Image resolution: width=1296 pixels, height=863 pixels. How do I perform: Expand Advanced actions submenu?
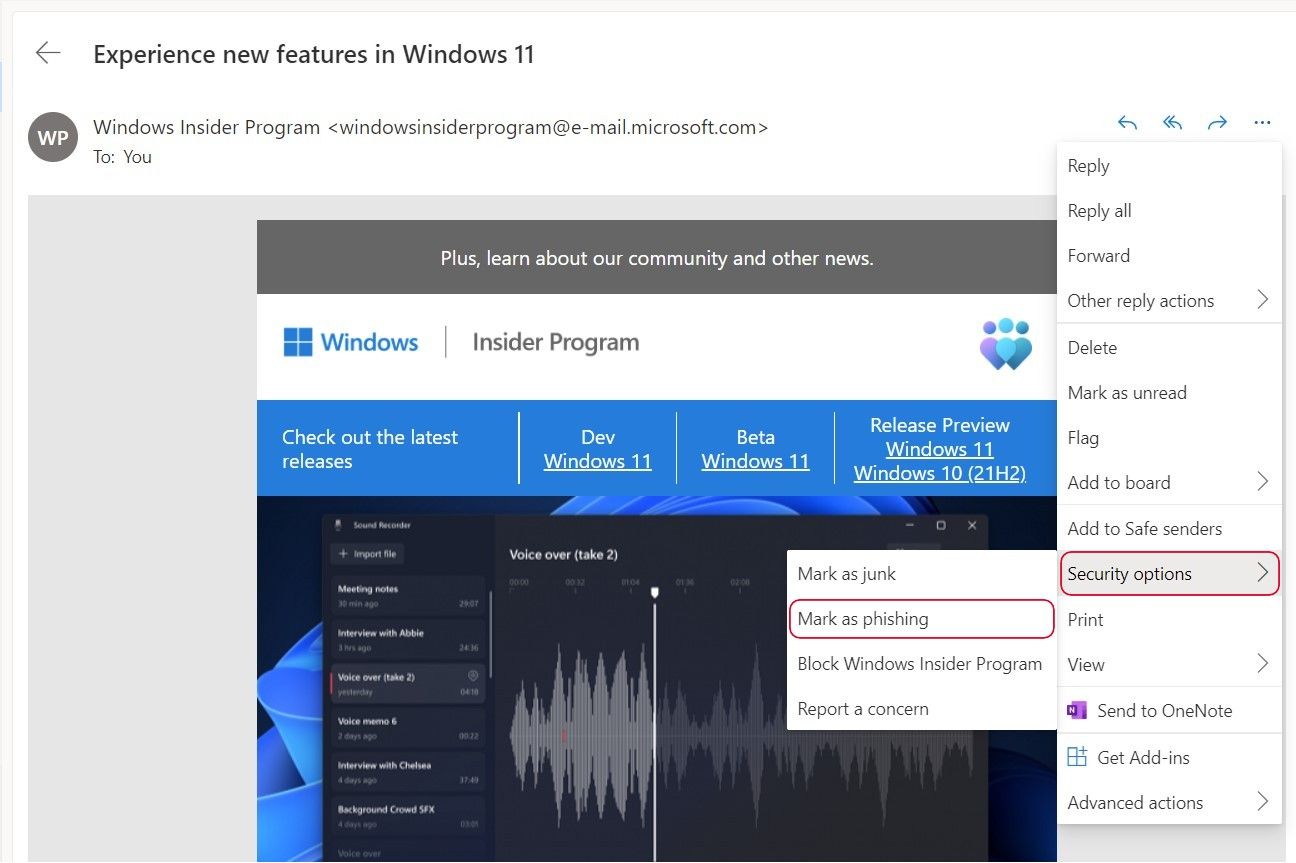click(1169, 803)
